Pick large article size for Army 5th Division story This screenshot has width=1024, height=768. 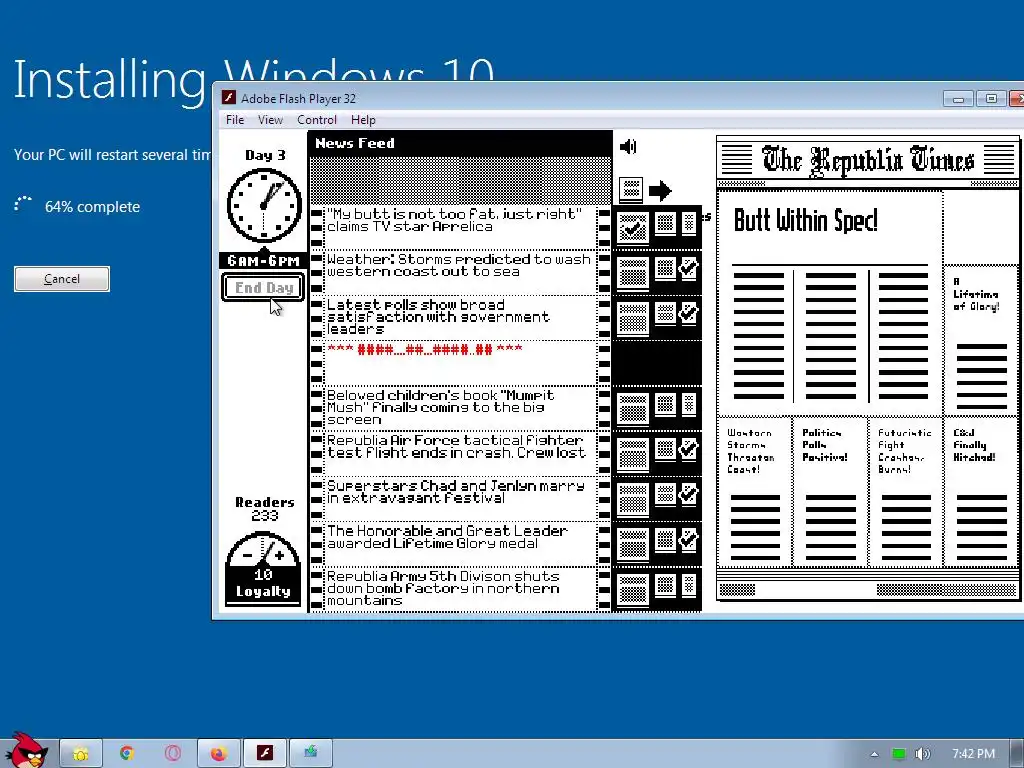click(633, 589)
